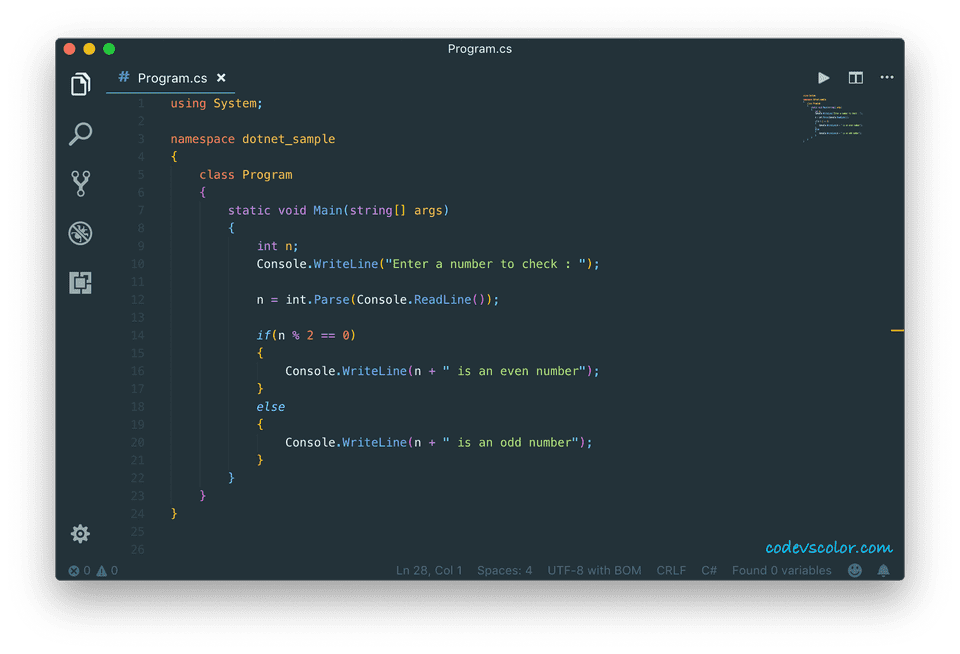Change encoding via UTF-8 with BOM

594,570
